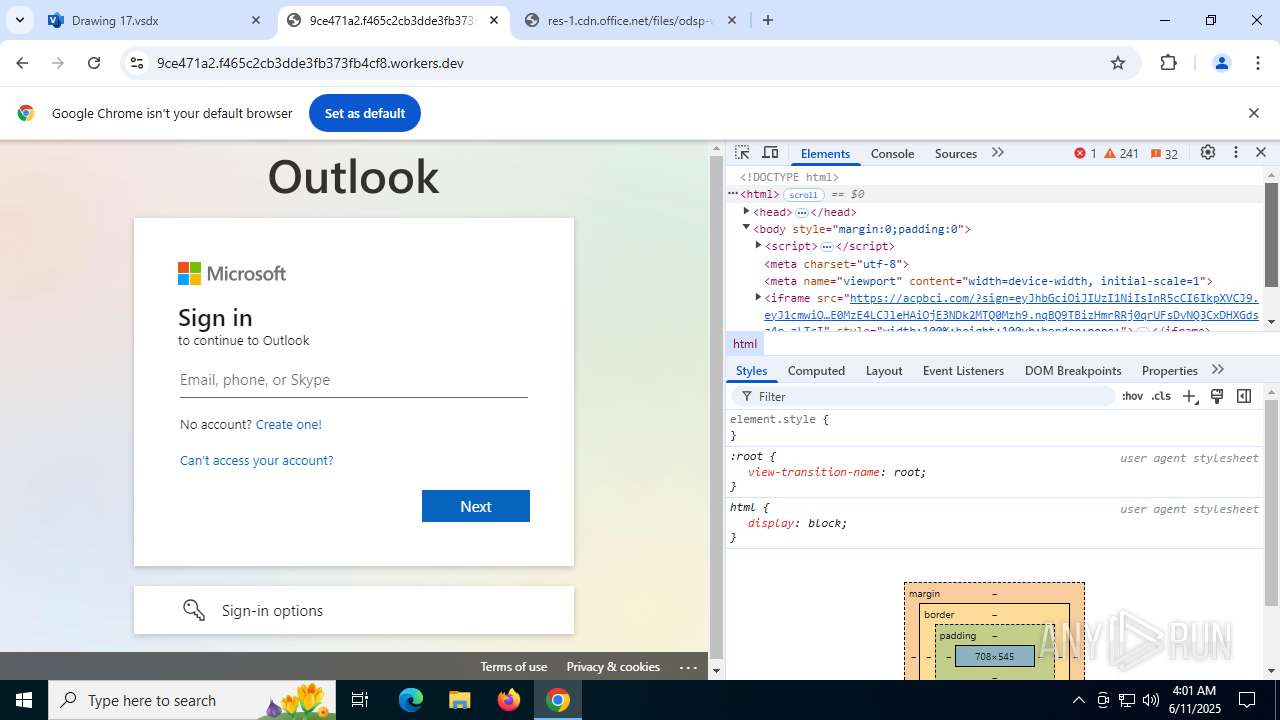Image resolution: width=1280 pixels, height=720 pixels.
Task: Show more DevTools panels chevron
Action: (997, 153)
